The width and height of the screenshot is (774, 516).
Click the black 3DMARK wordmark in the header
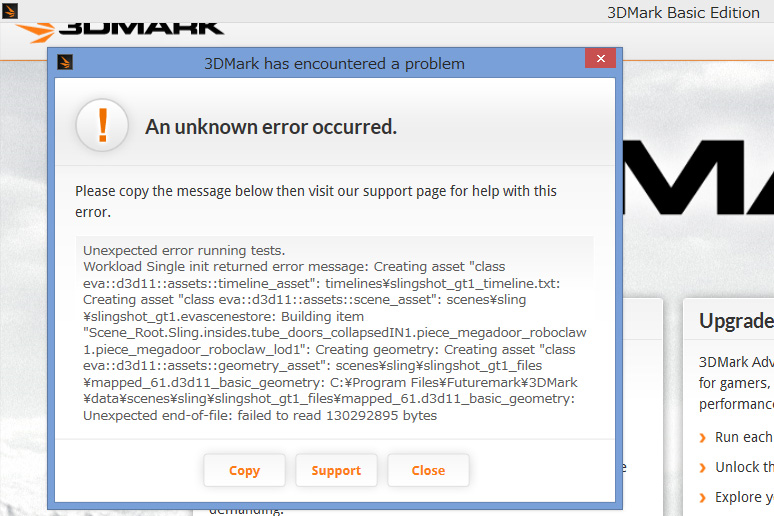(141, 29)
